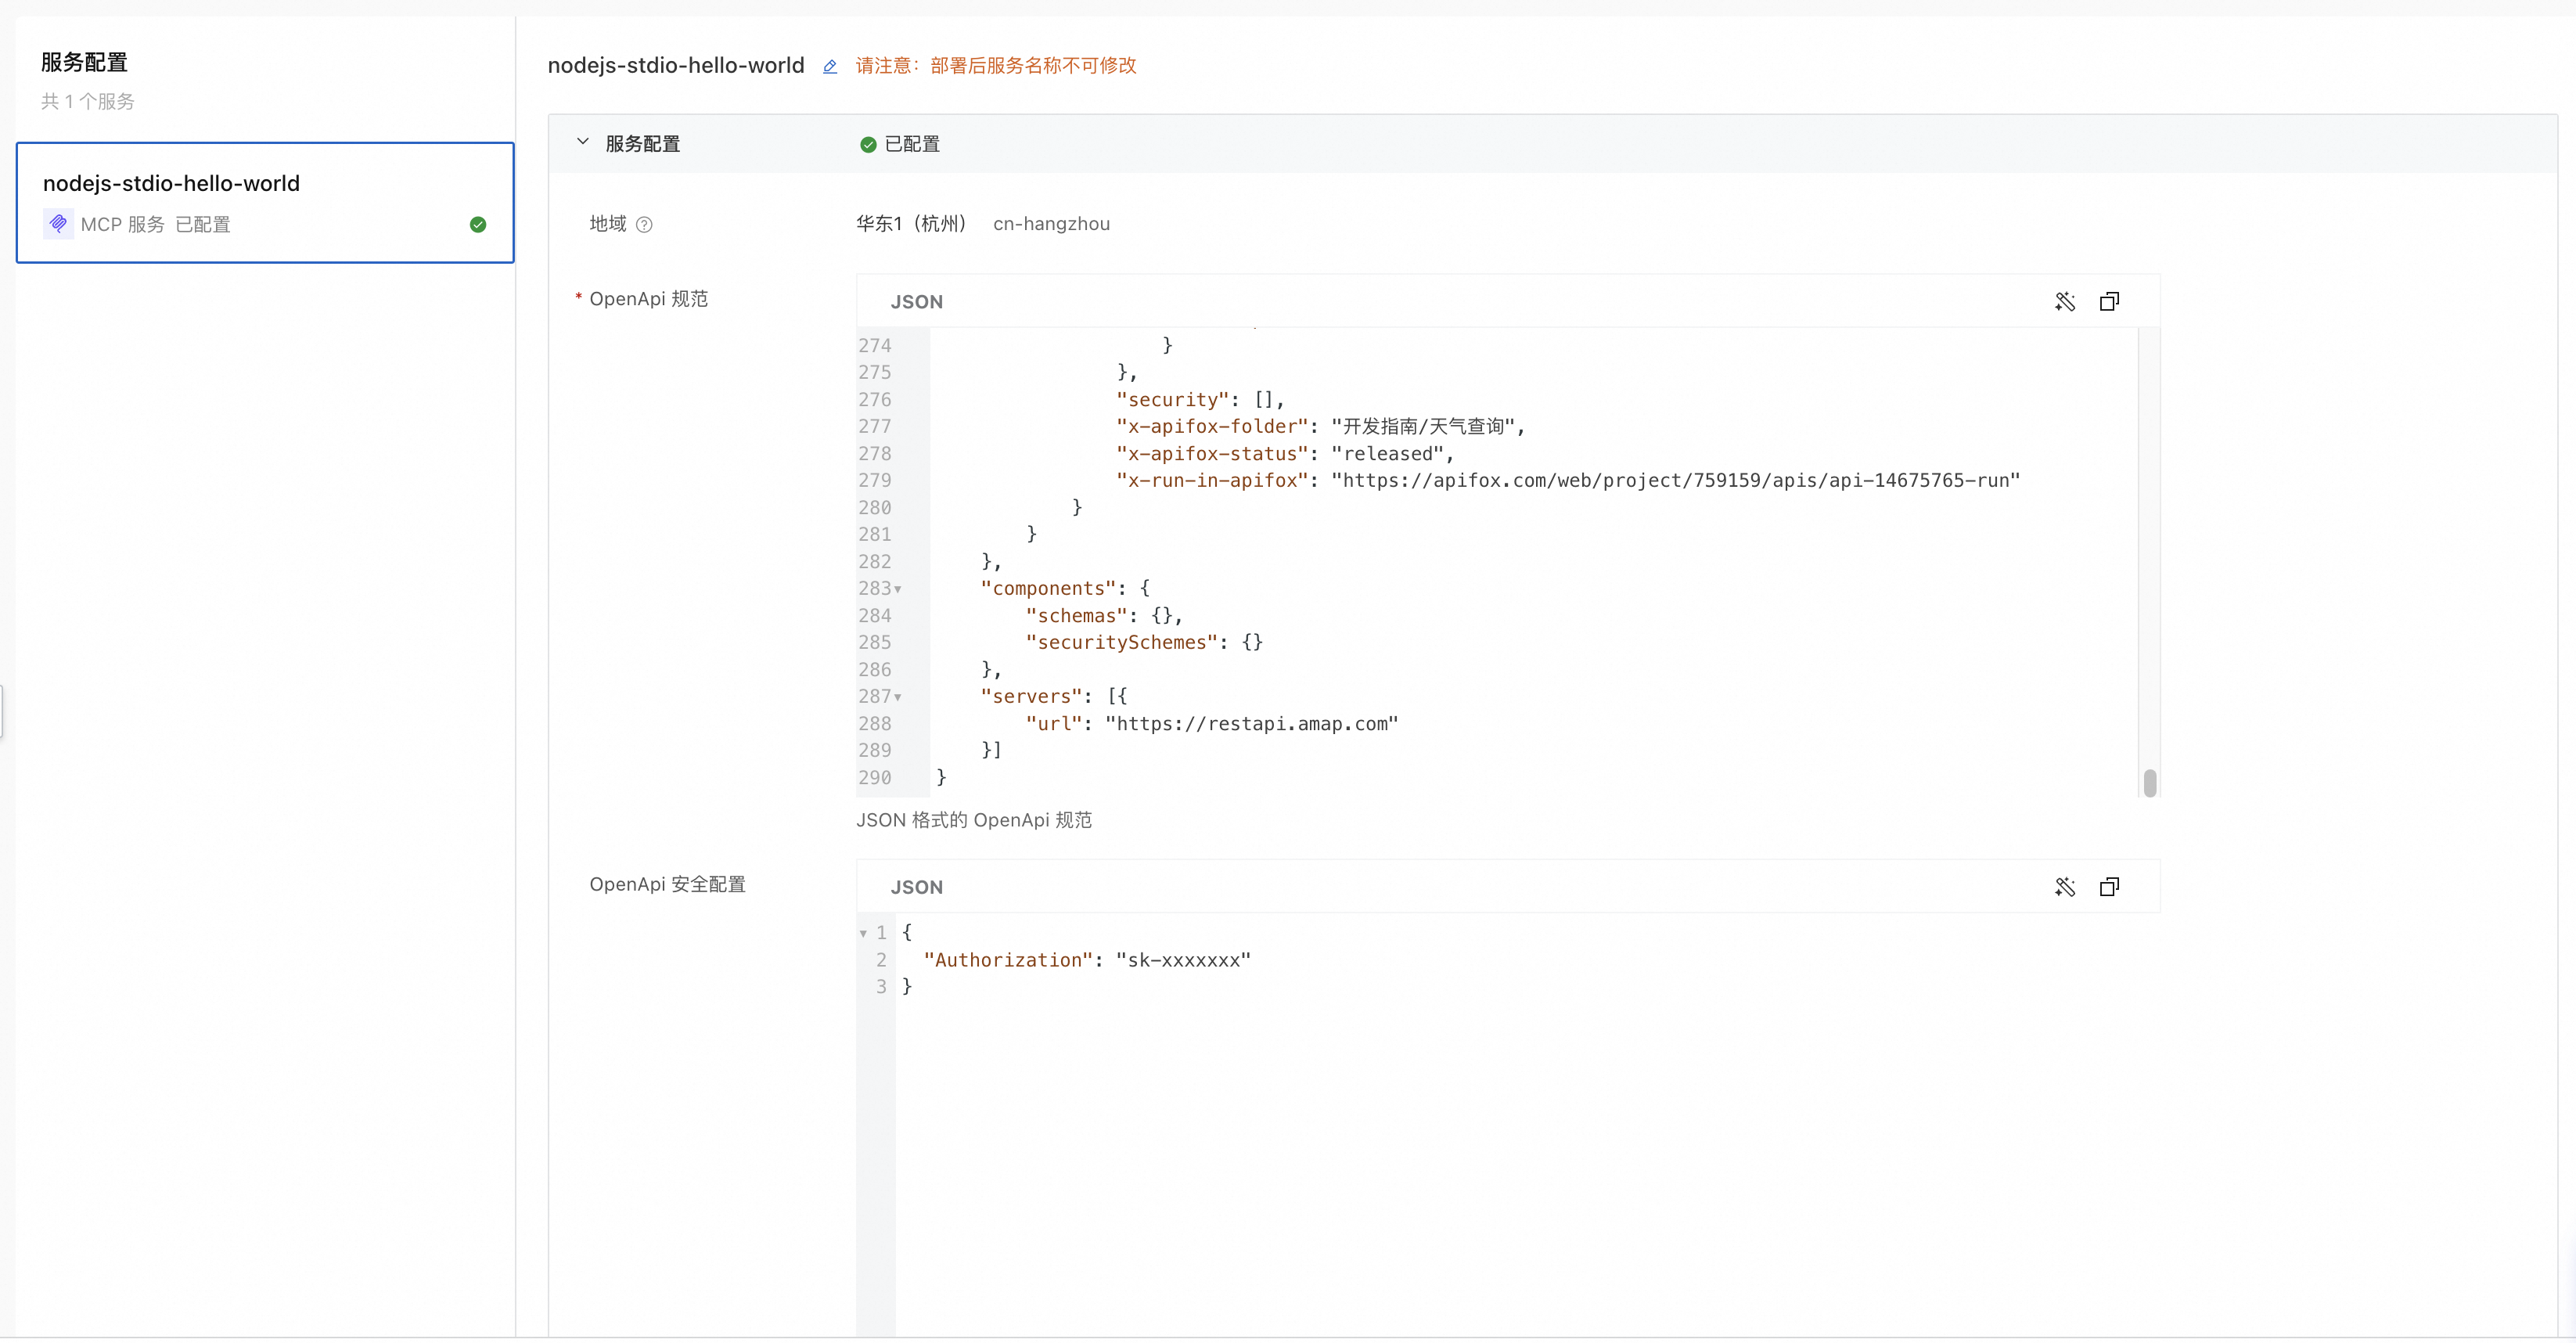This screenshot has width=2576, height=1343.
Task: Fold the servers block at line 287
Action: pos(898,698)
